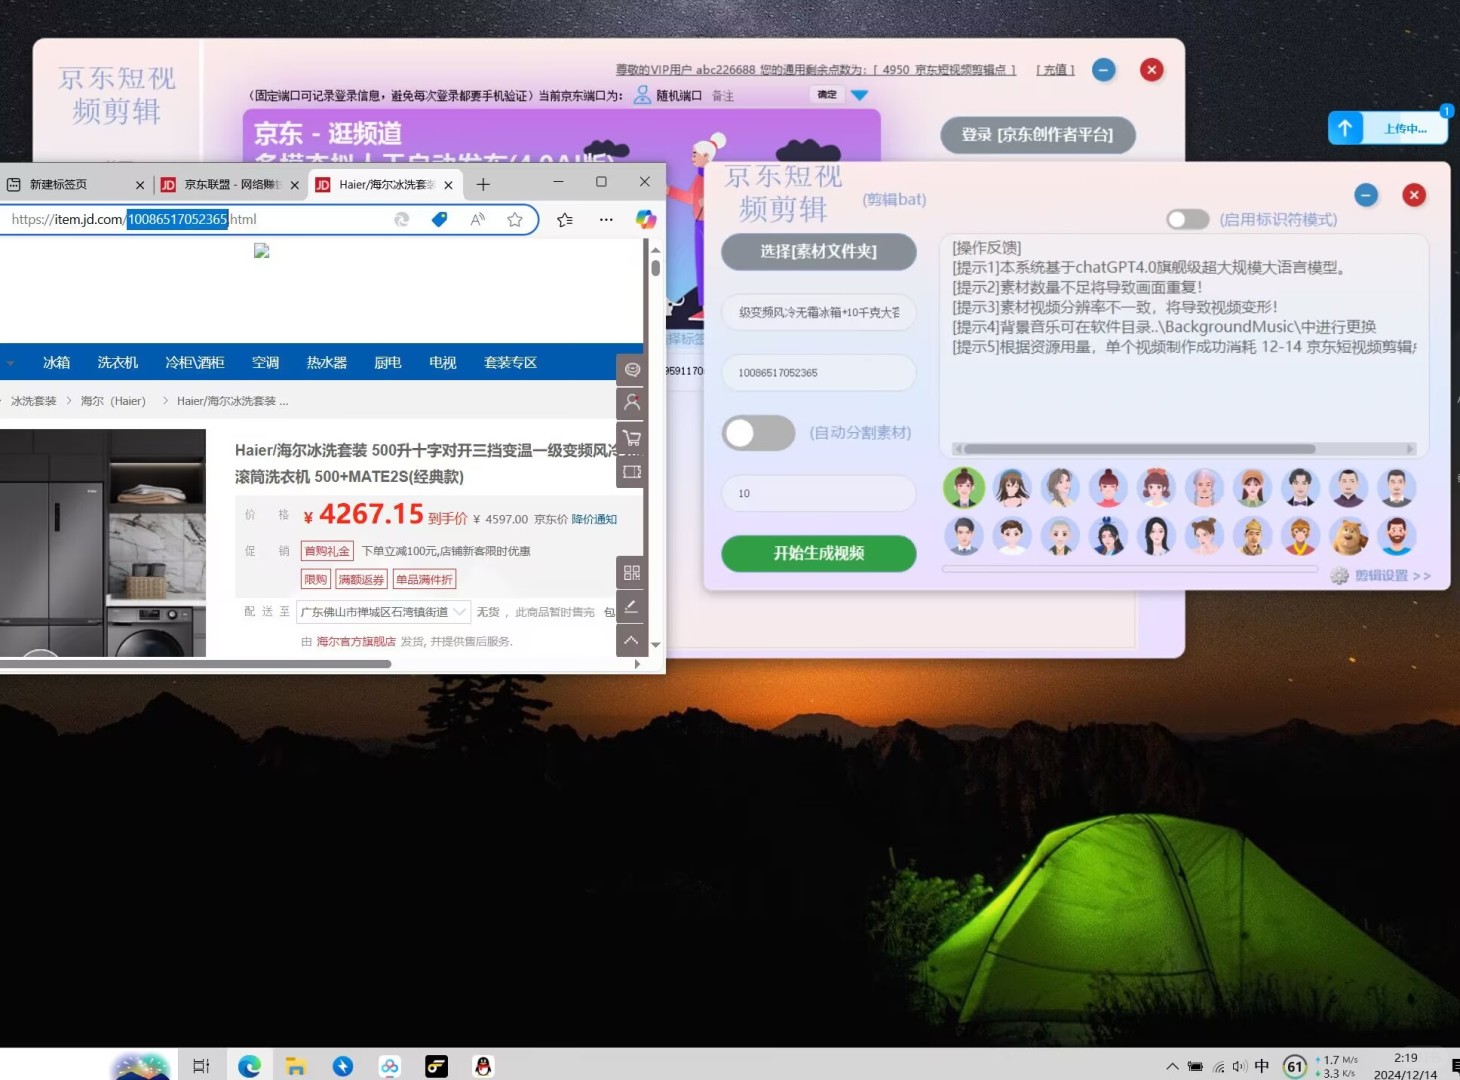Screen dimensions: 1460x1080
Task: Click the refresh icon in the address bar
Action: [x=401, y=219]
